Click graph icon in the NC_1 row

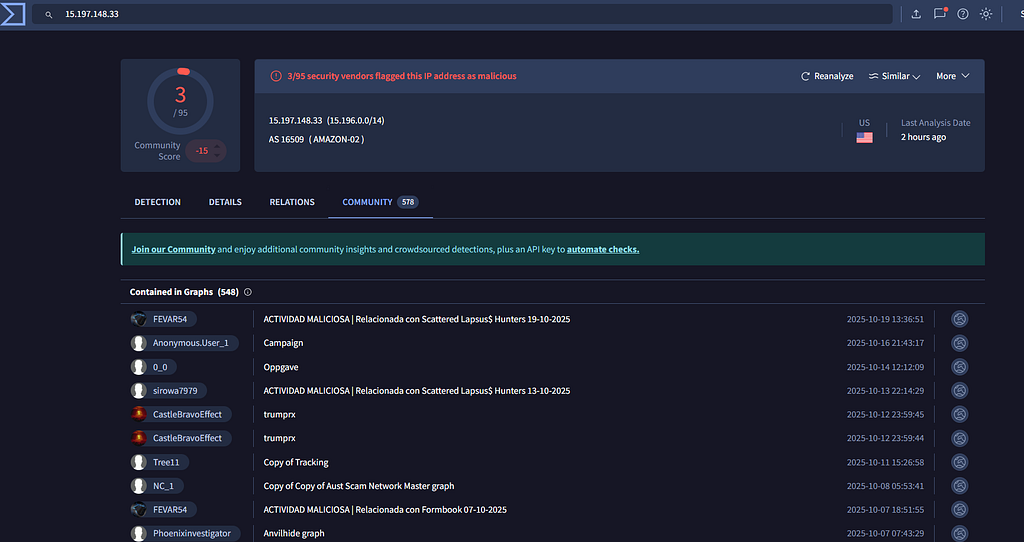click(x=959, y=486)
